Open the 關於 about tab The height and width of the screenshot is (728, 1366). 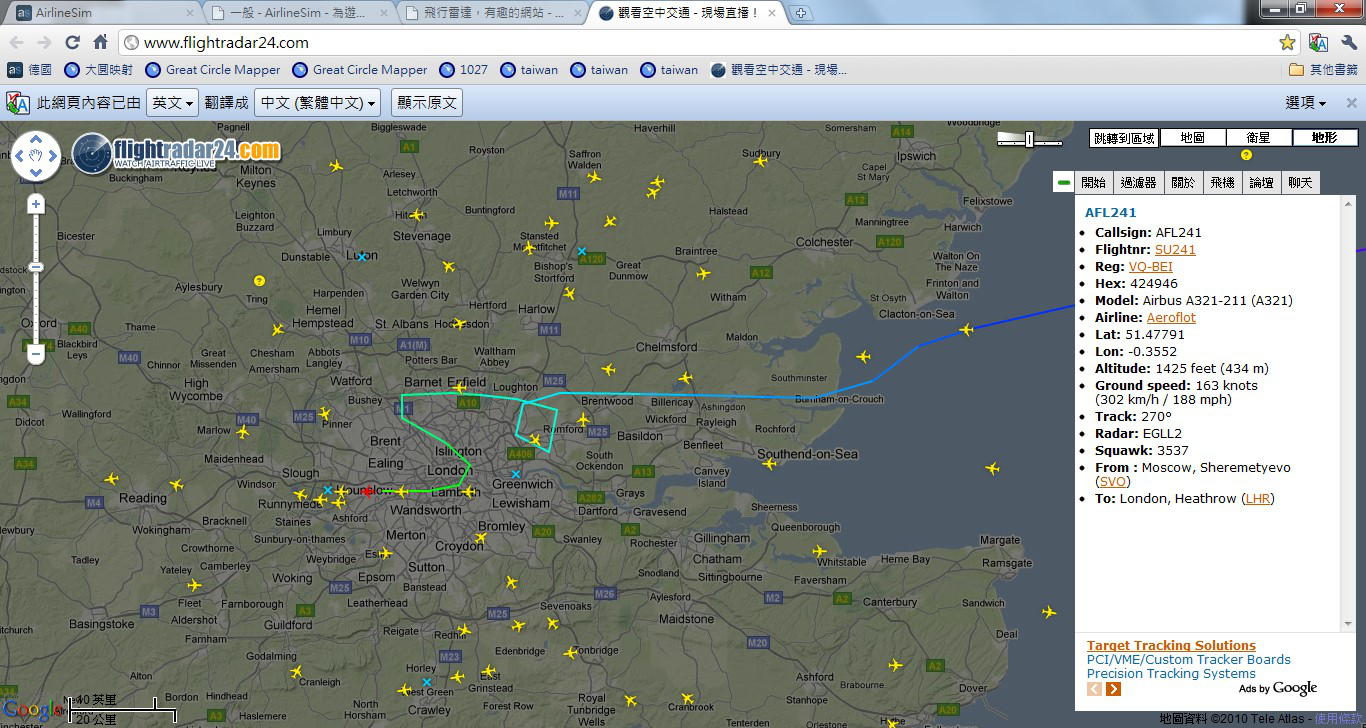1183,182
